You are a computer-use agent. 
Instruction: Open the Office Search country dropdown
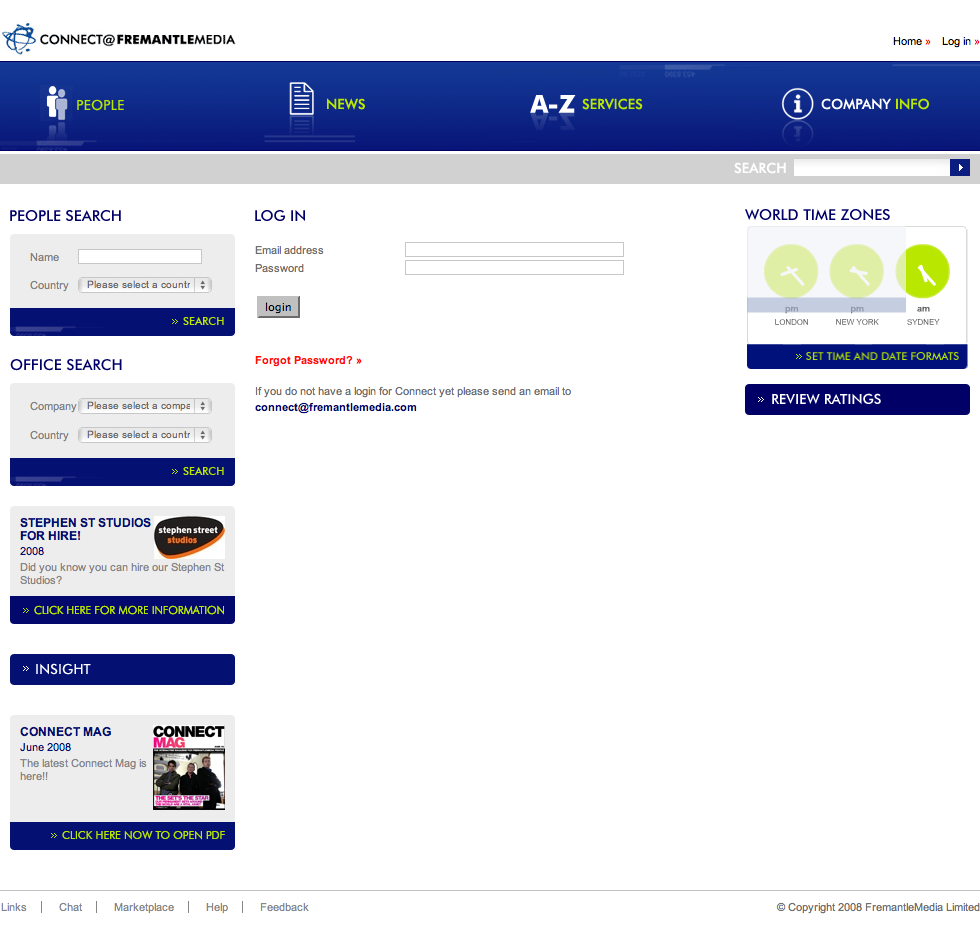click(x=145, y=435)
